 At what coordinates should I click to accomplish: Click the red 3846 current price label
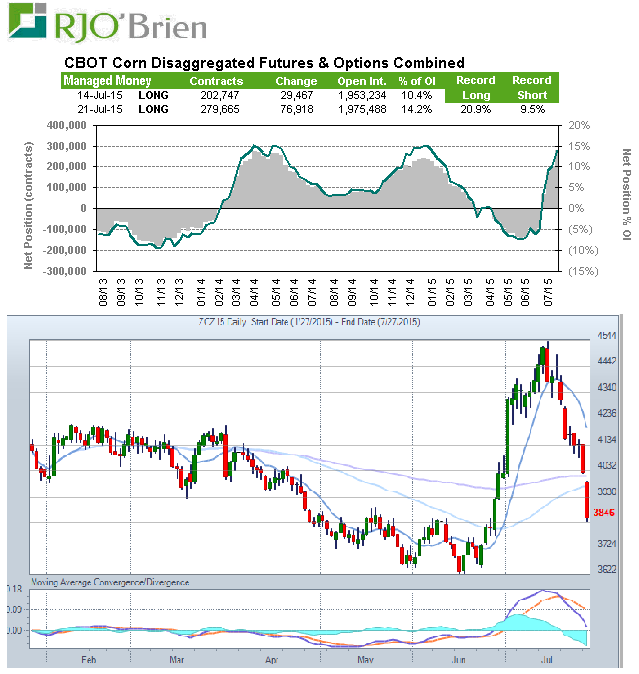[x=603, y=513]
